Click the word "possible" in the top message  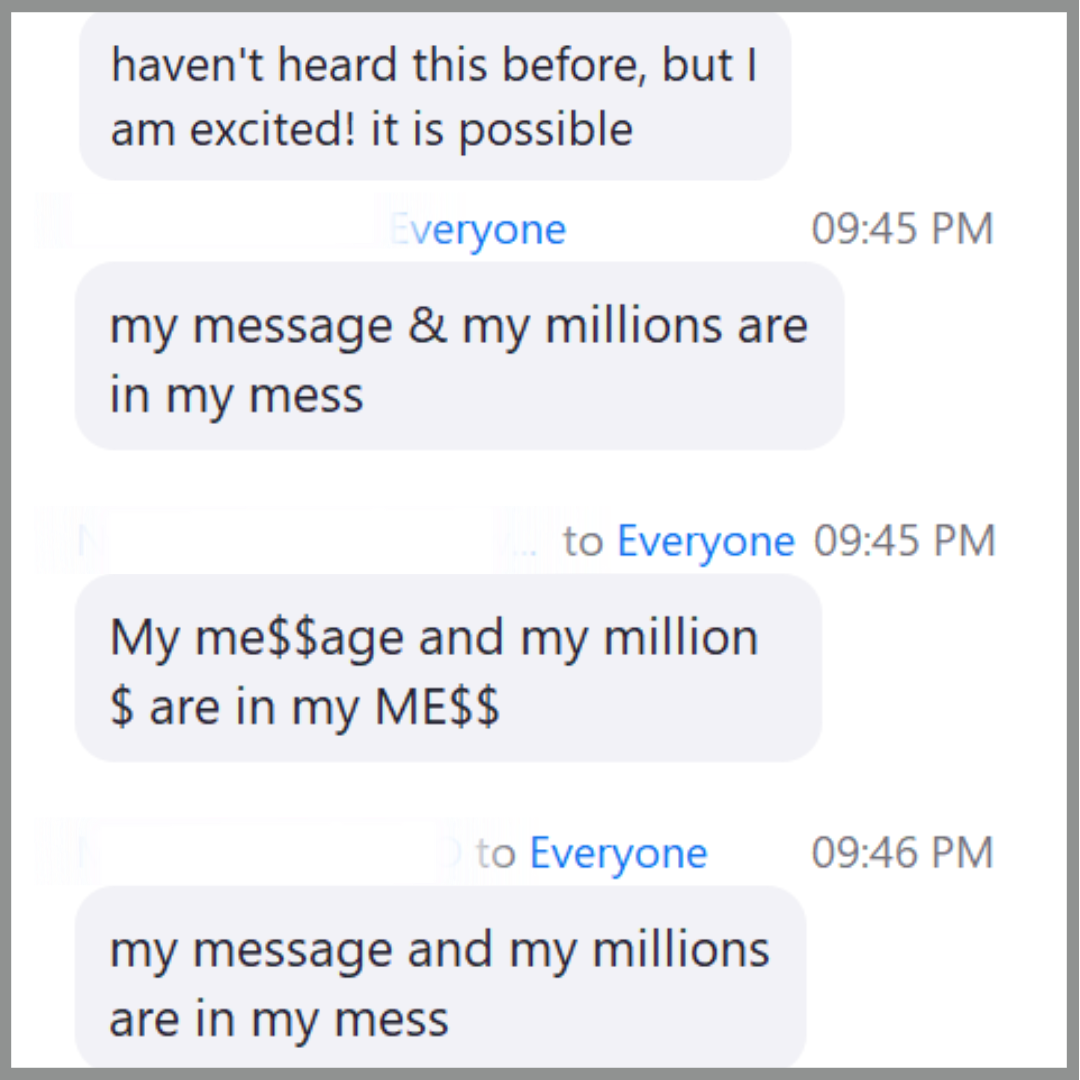(545, 131)
